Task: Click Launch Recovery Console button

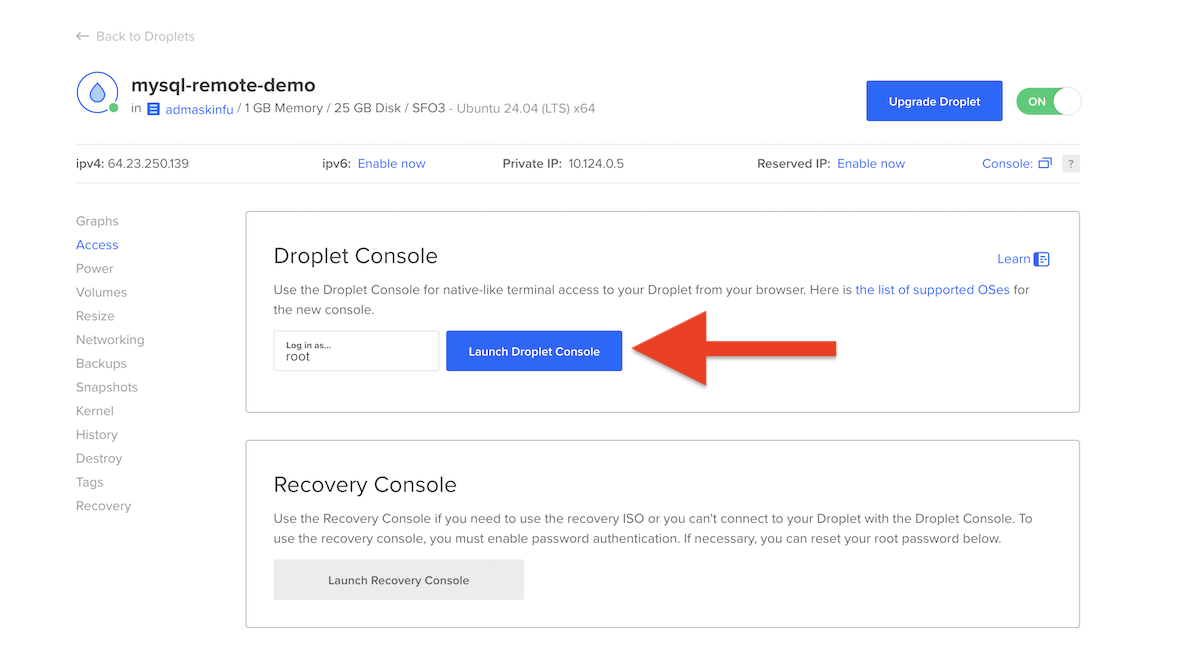Action: pyautogui.click(x=398, y=580)
